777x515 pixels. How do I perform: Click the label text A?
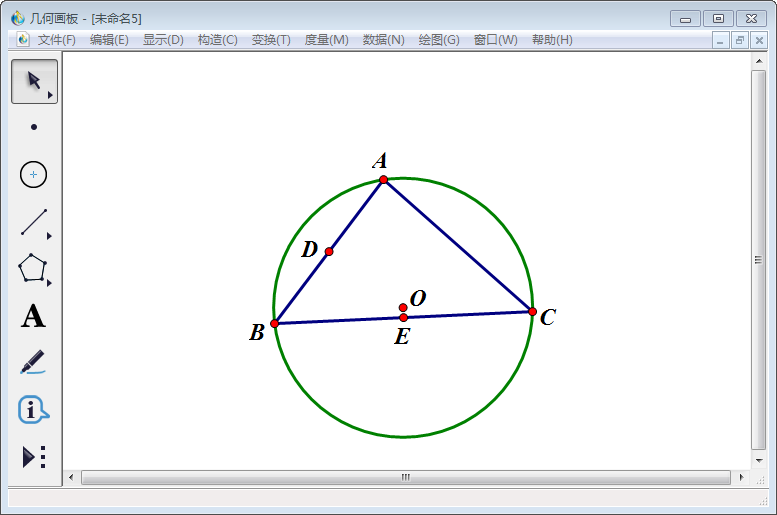[x=380, y=161]
